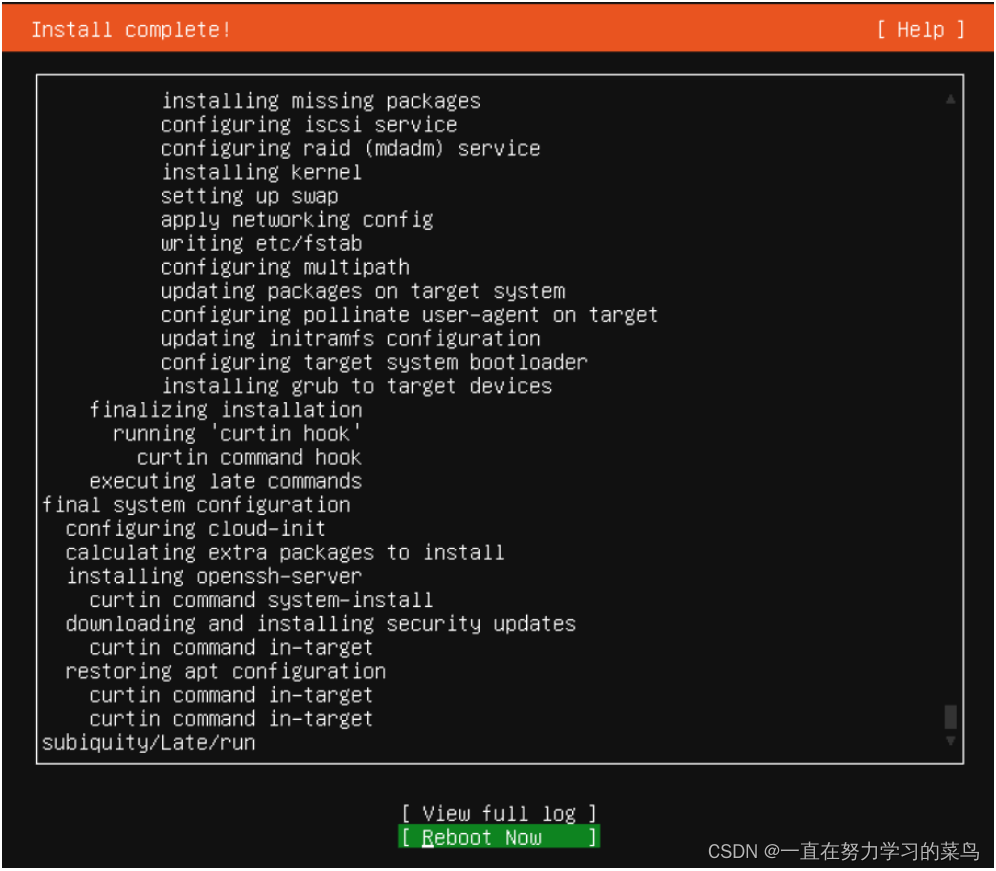Image resolution: width=996 pixels, height=871 pixels.
Task: Select 'curtin command system-install' log line
Action: pos(261,600)
